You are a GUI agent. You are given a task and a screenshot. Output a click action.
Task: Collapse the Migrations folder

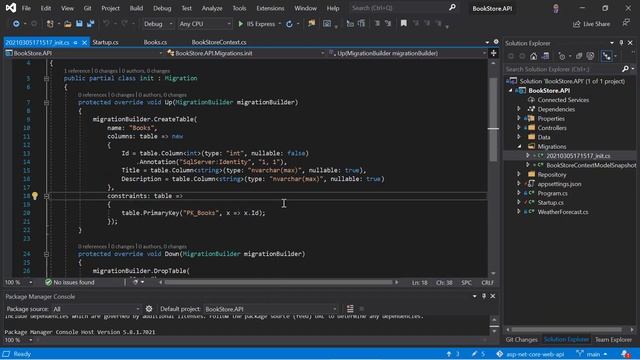[519, 147]
